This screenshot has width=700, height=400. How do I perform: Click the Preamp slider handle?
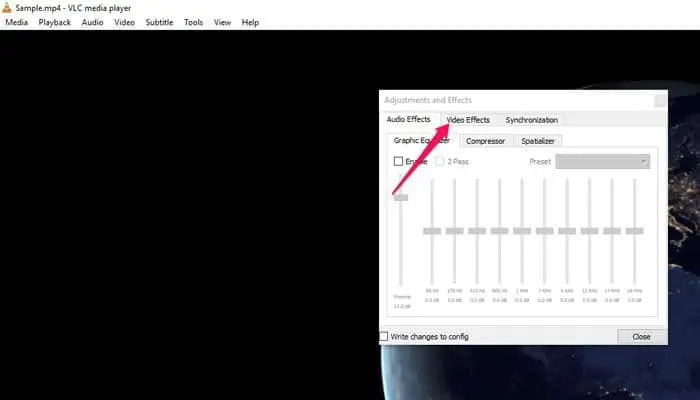[401, 197]
